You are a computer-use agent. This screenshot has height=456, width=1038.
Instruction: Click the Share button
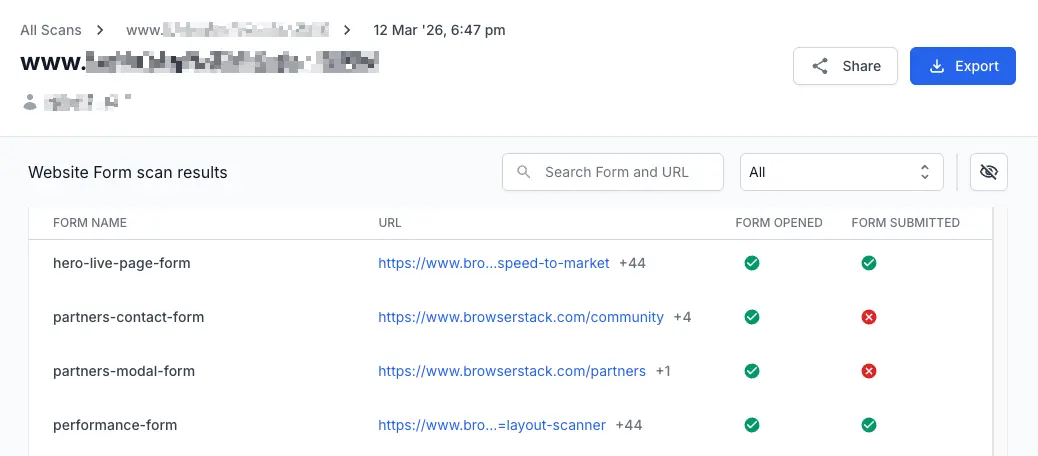pos(845,66)
